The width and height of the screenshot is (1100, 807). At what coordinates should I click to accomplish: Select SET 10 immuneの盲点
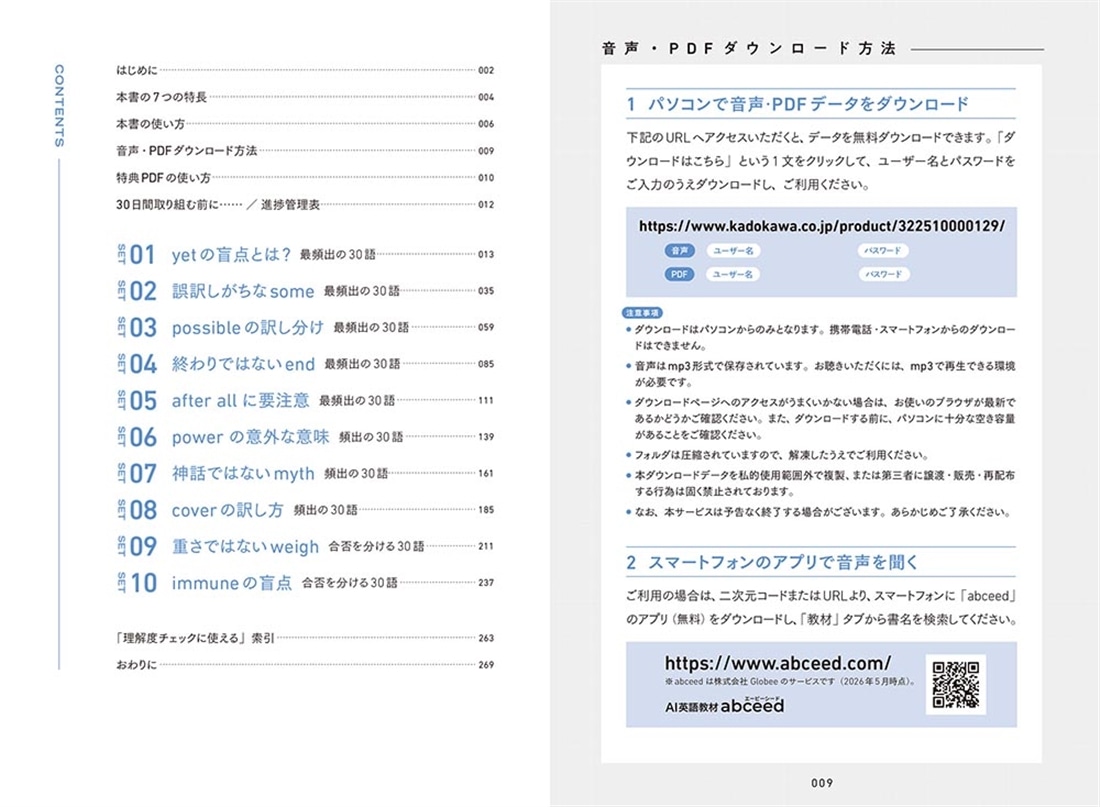pos(304,582)
